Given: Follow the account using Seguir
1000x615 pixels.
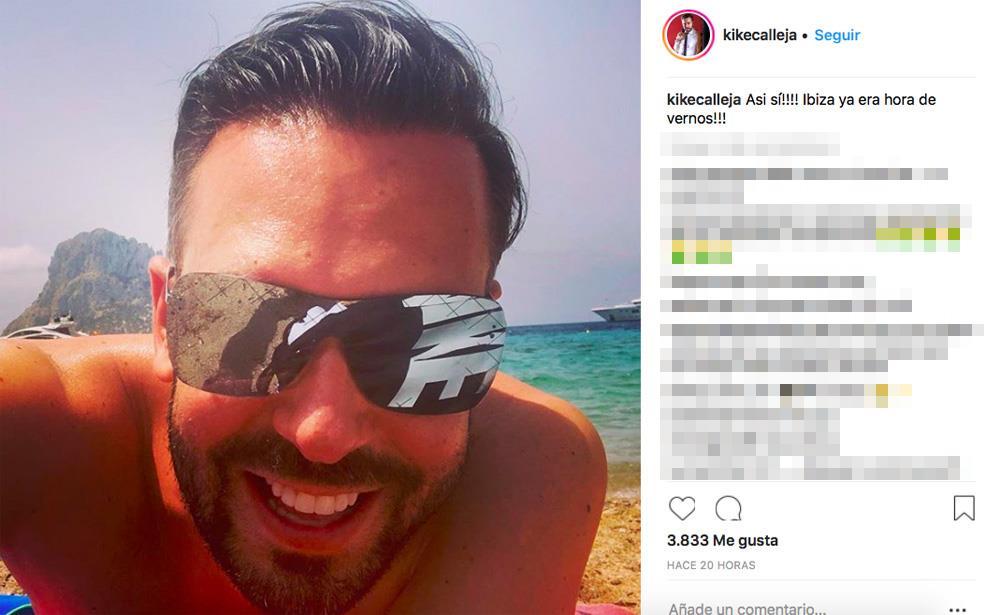Looking at the screenshot, I should 837,35.
